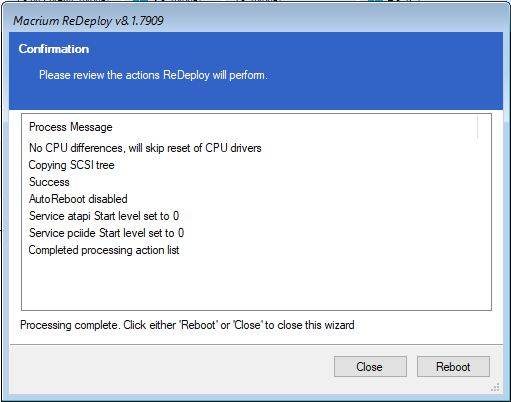511x402 pixels.
Task: Click the 'Processing complete' status text
Action: (x=187, y=325)
